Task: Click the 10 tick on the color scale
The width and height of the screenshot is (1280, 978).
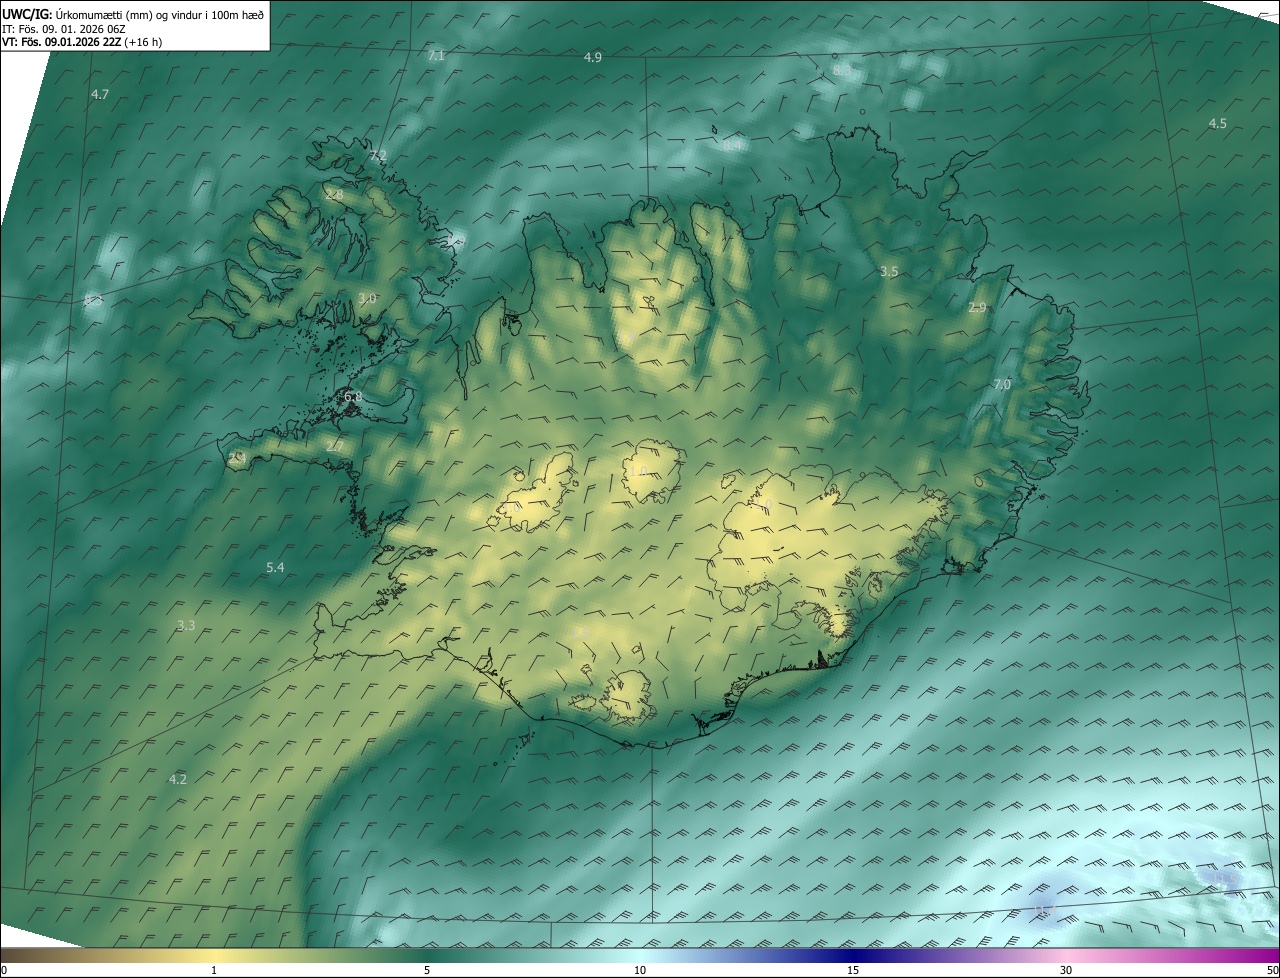Action: 640,970
